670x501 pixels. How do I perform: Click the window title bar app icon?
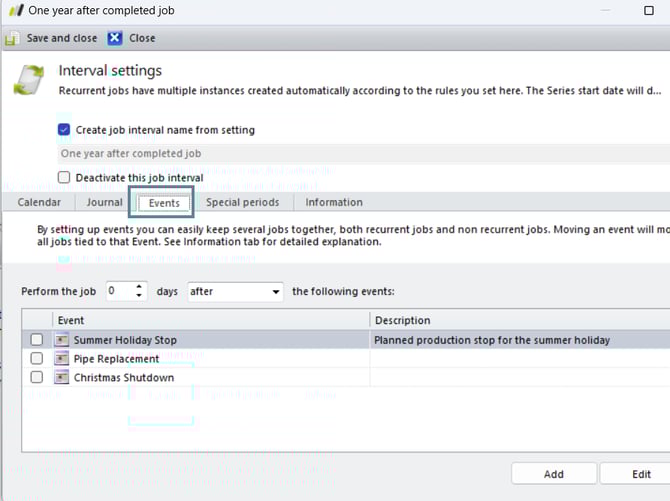(x=12, y=10)
